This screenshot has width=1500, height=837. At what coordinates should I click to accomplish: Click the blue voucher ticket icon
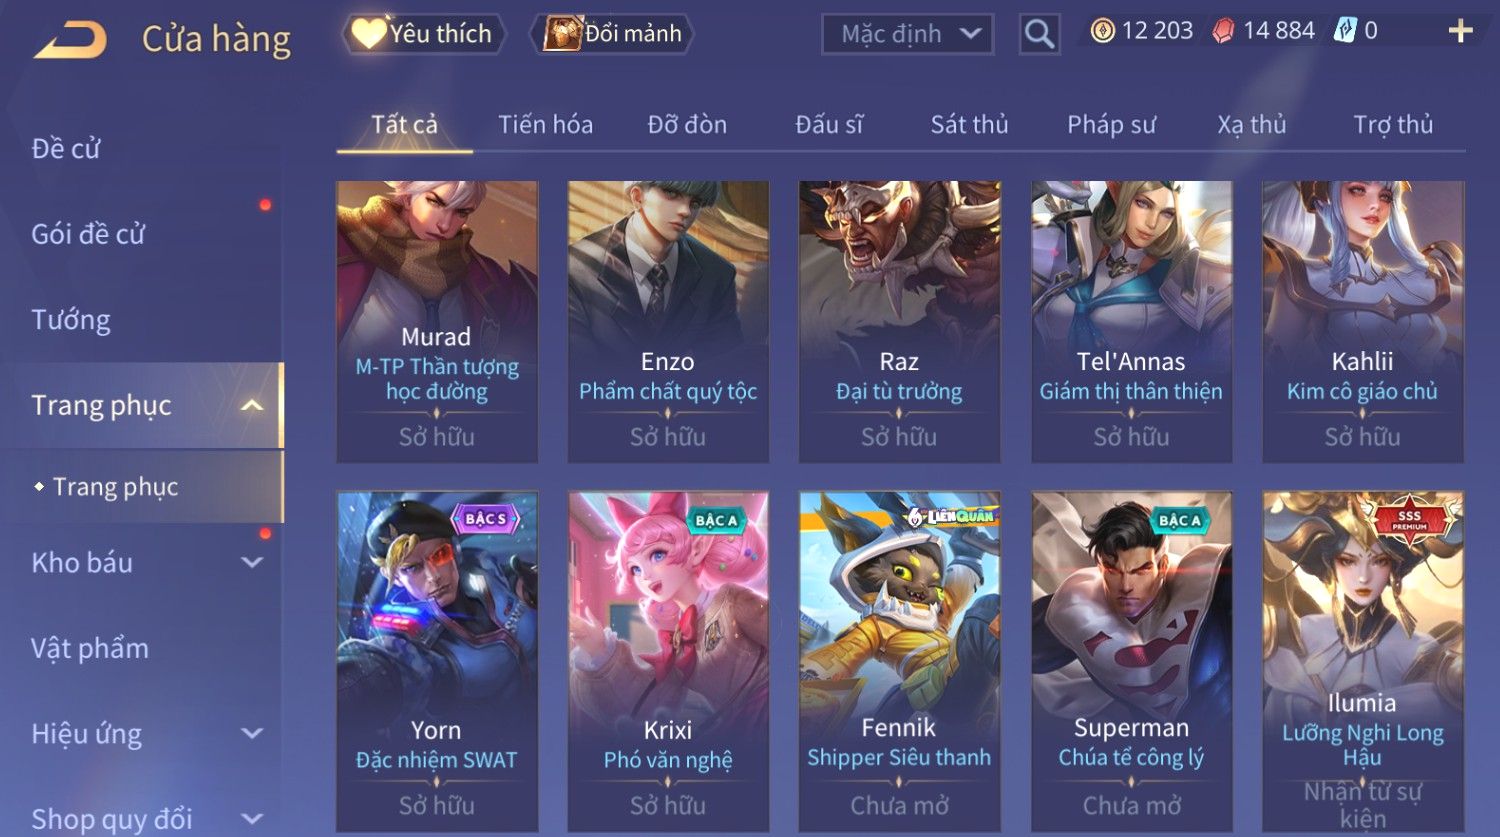click(1345, 31)
